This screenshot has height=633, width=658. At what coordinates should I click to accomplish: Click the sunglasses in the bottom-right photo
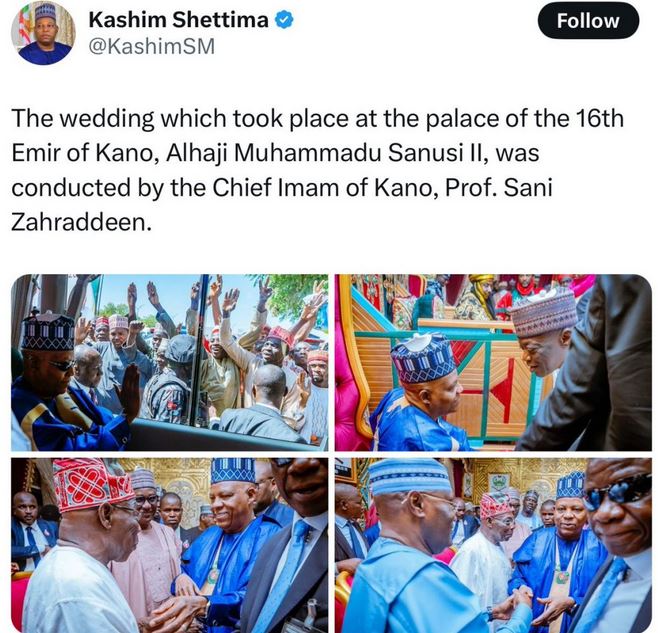pyautogui.click(x=618, y=490)
